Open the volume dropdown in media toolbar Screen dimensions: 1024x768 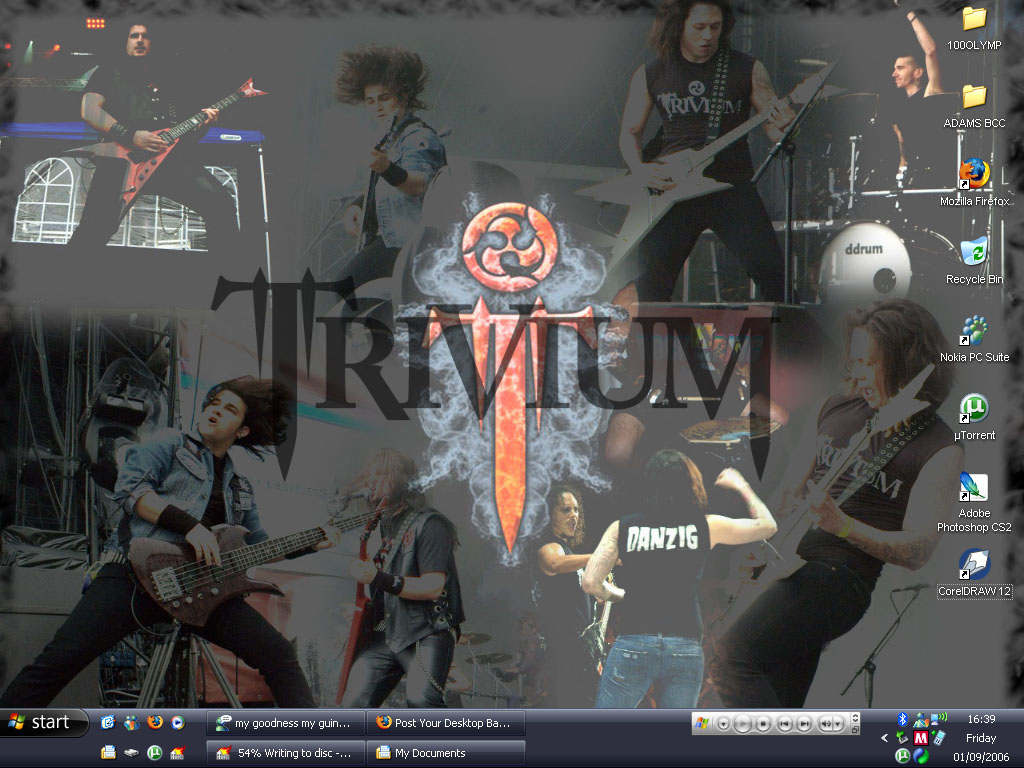838,724
